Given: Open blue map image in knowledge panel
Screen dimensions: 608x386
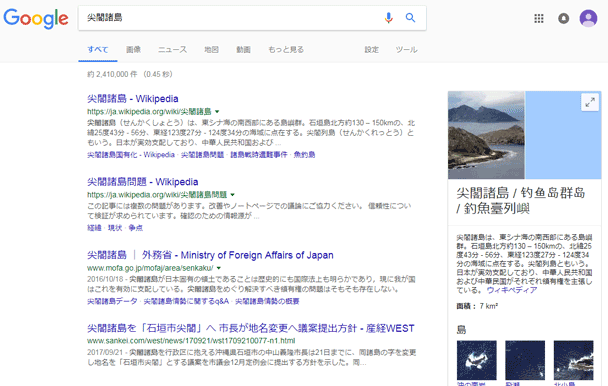Looking at the screenshot, I should (563, 135).
